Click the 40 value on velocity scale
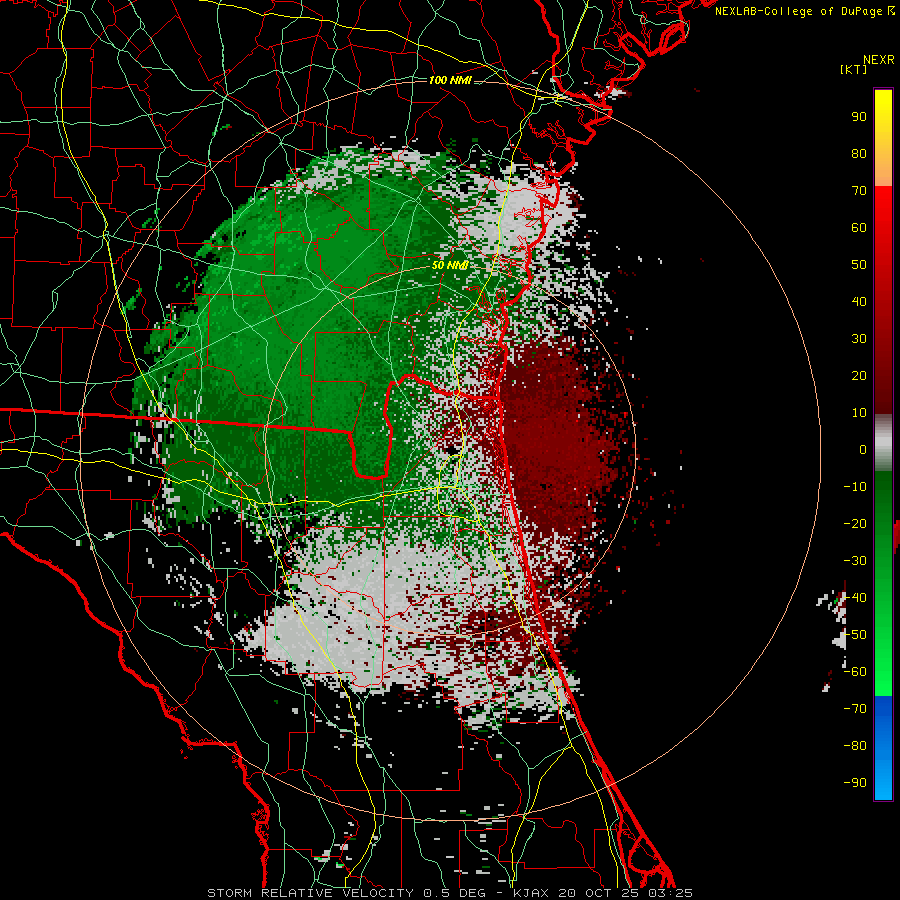Image resolution: width=900 pixels, height=900 pixels. coord(859,301)
